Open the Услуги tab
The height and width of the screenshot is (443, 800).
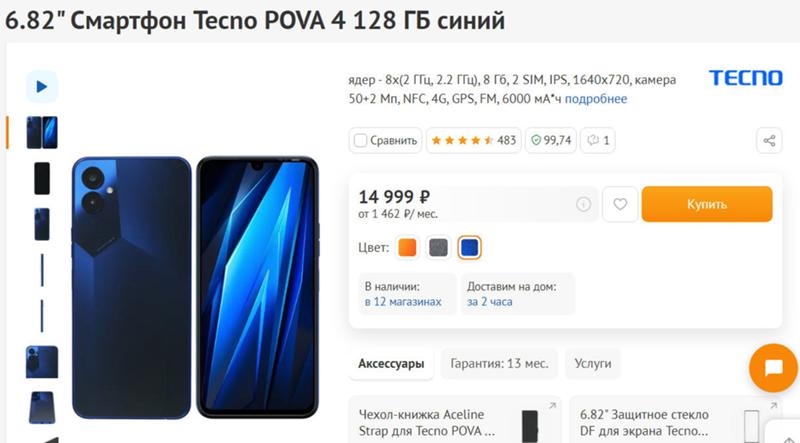[593, 364]
